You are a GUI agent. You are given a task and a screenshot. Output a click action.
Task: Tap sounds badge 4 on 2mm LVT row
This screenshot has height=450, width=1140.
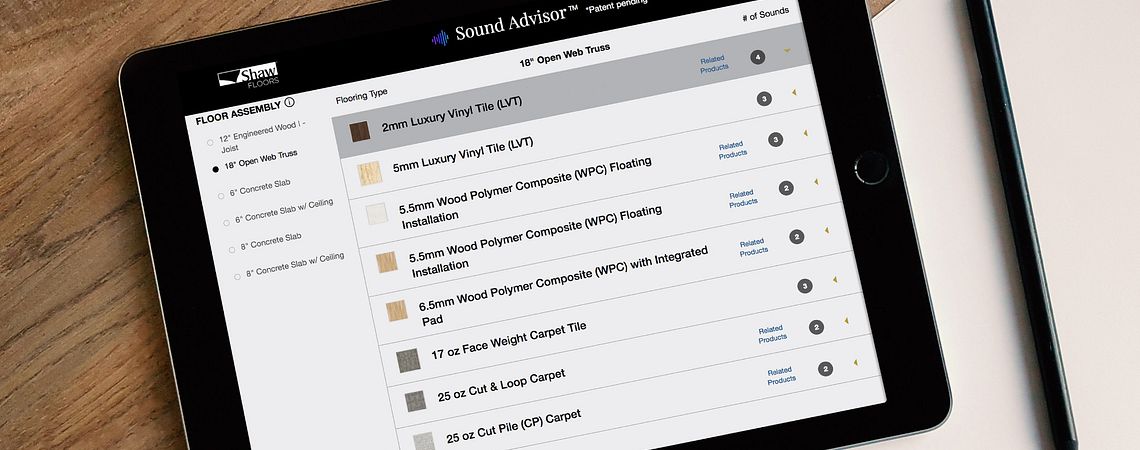(758, 57)
